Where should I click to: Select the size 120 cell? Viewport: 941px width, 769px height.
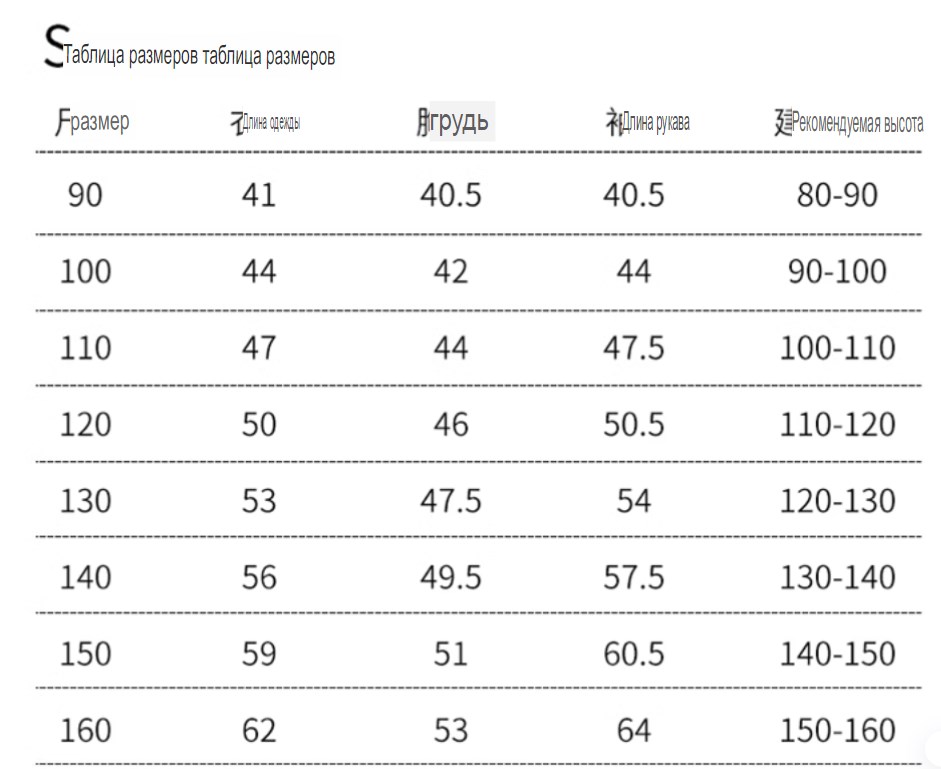(85, 425)
